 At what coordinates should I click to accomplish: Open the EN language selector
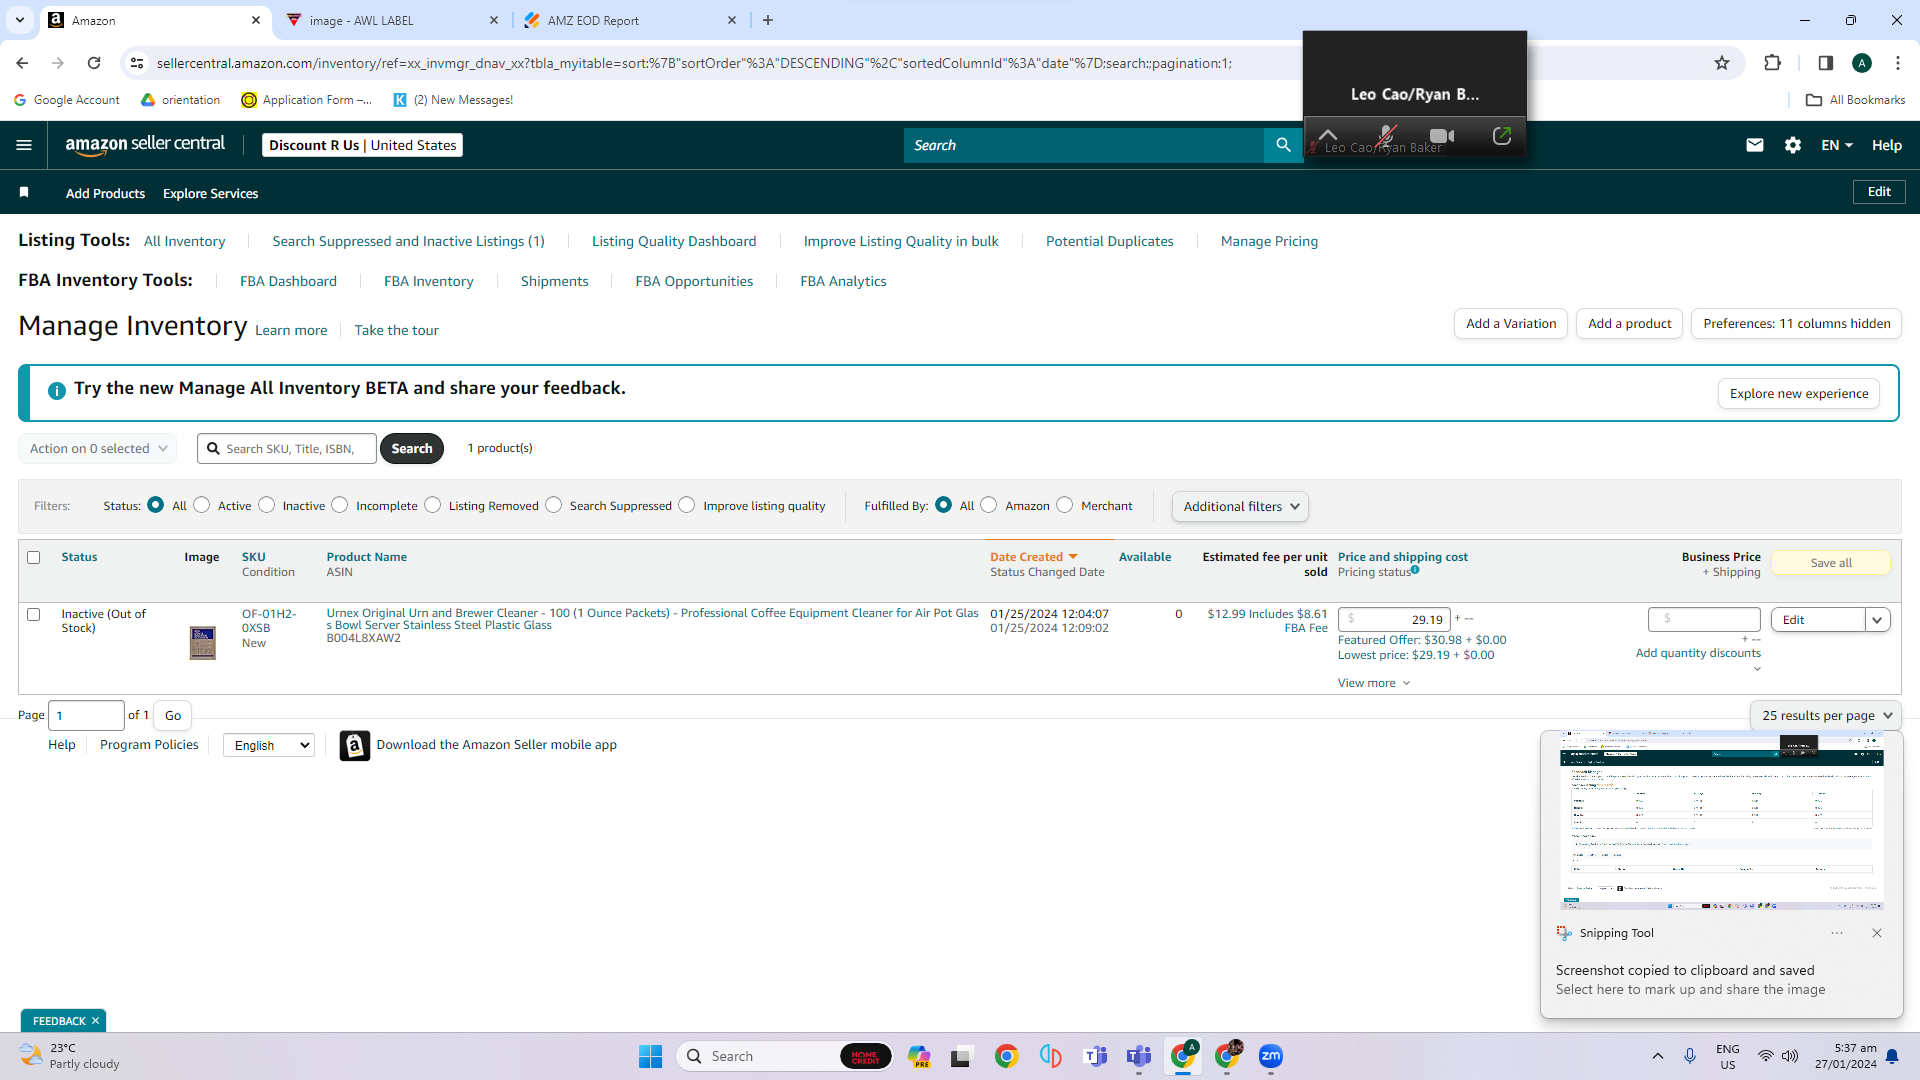tap(1837, 145)
